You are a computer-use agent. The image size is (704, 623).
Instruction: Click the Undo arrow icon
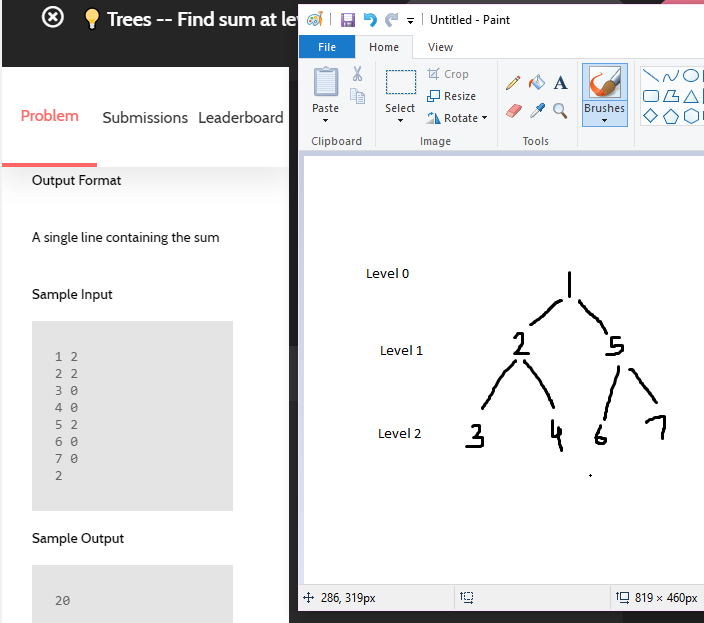(370, 20)
